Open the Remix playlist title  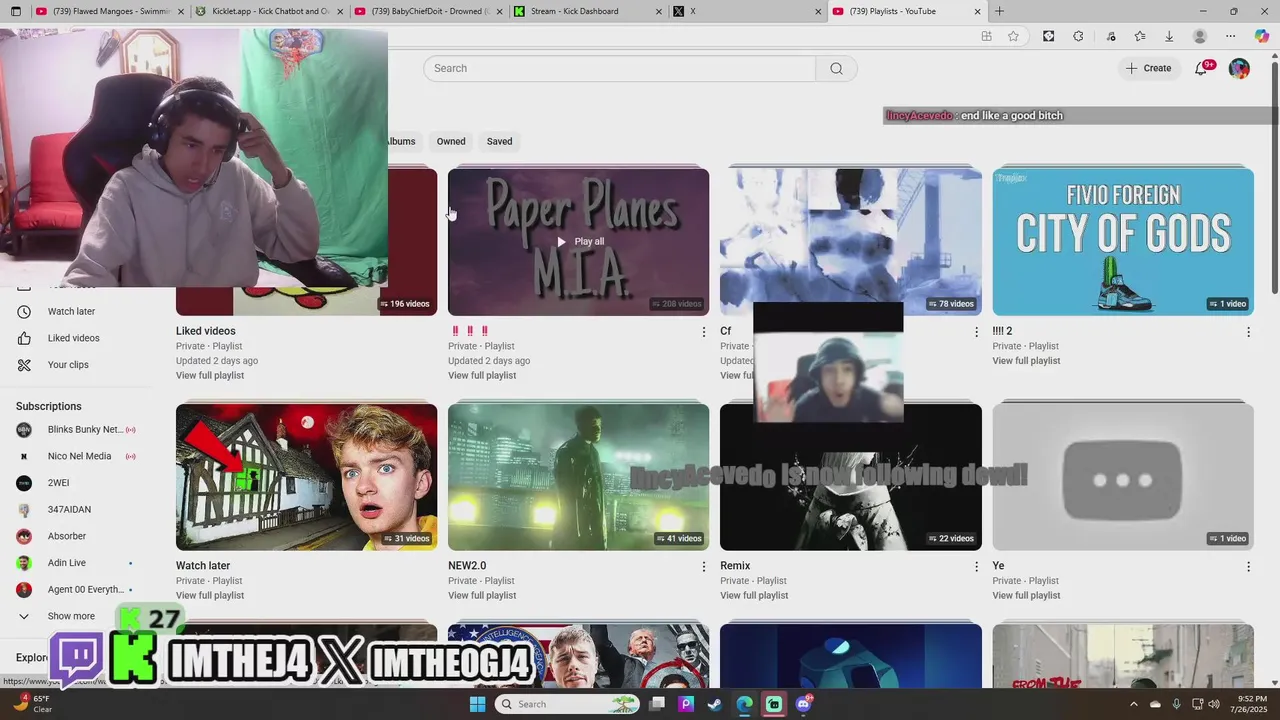coord(735,566)
